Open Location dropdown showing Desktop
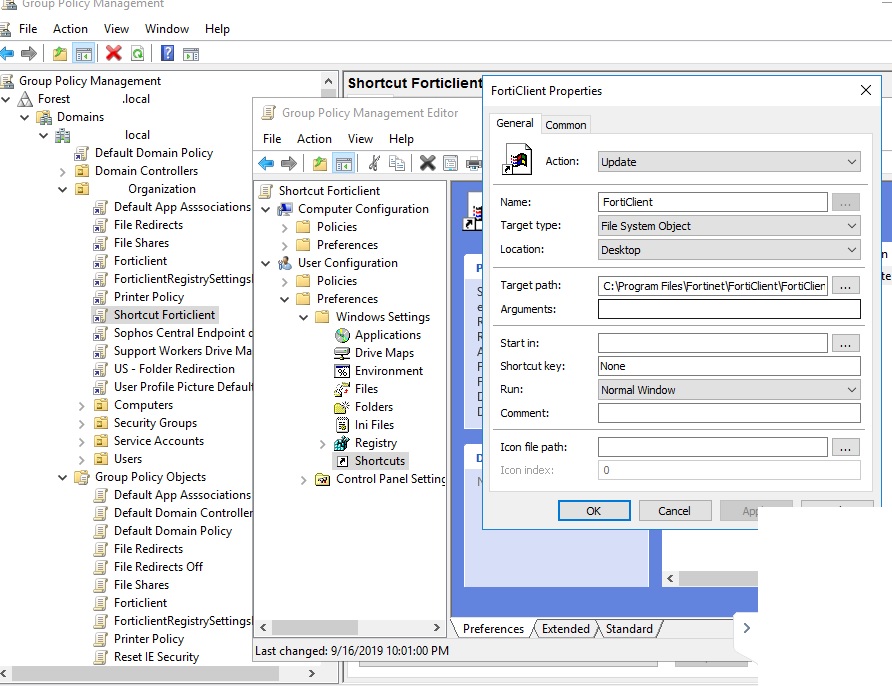This screenshot has height=686, width=892. coord(729,250)
